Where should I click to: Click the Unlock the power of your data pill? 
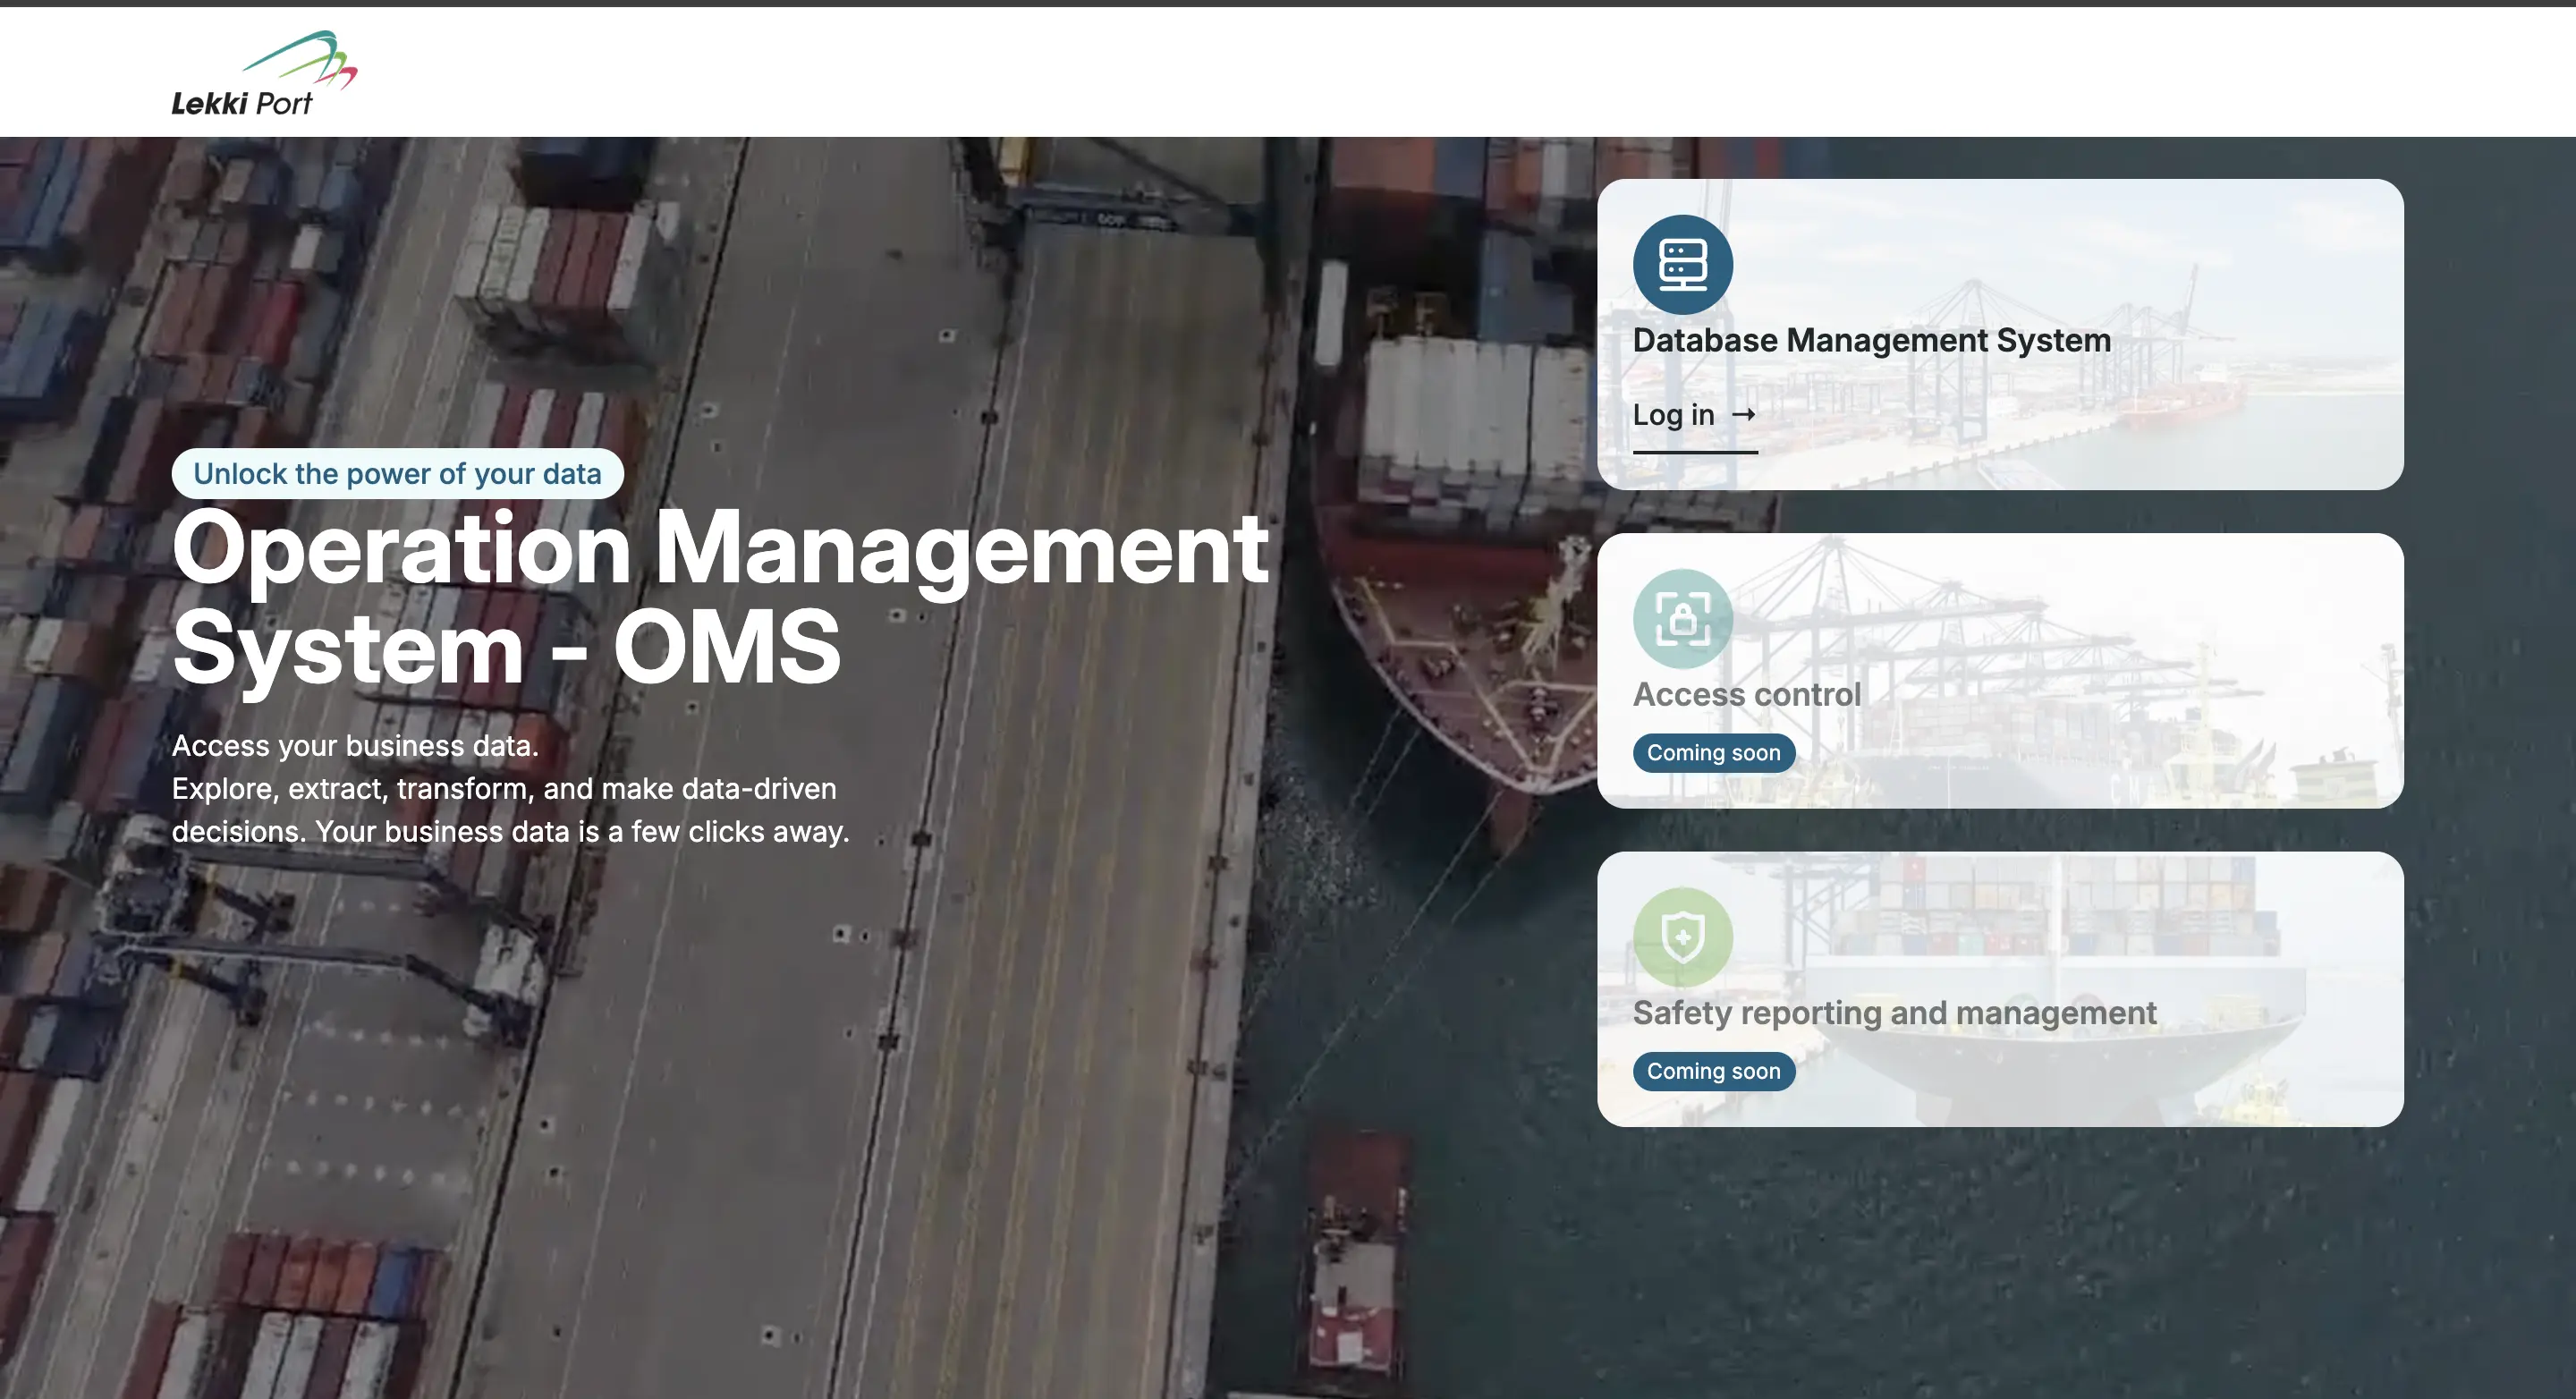(398, 474)
